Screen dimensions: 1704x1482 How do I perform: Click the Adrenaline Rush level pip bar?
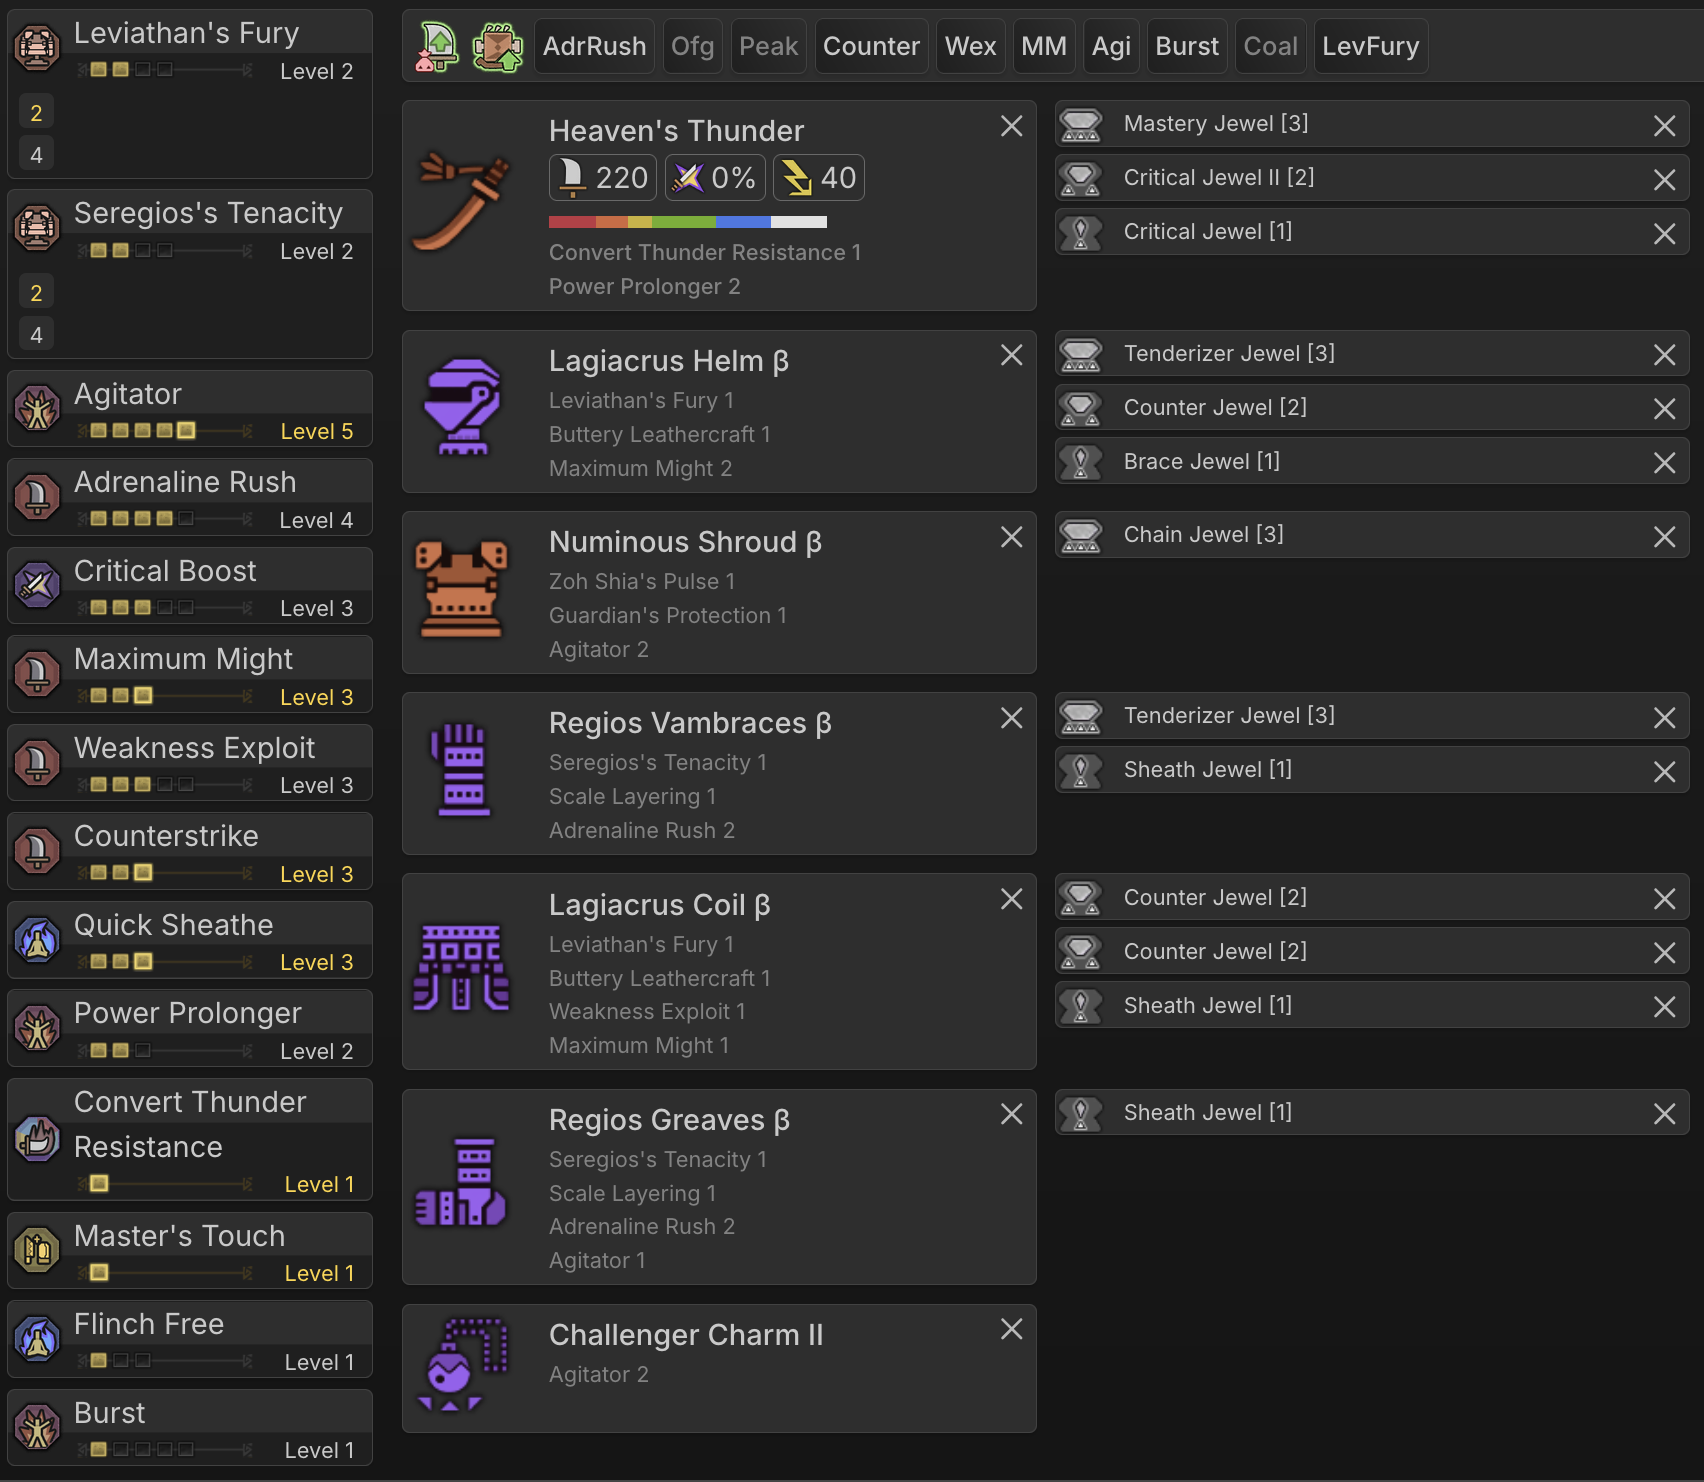click(165, 519)
